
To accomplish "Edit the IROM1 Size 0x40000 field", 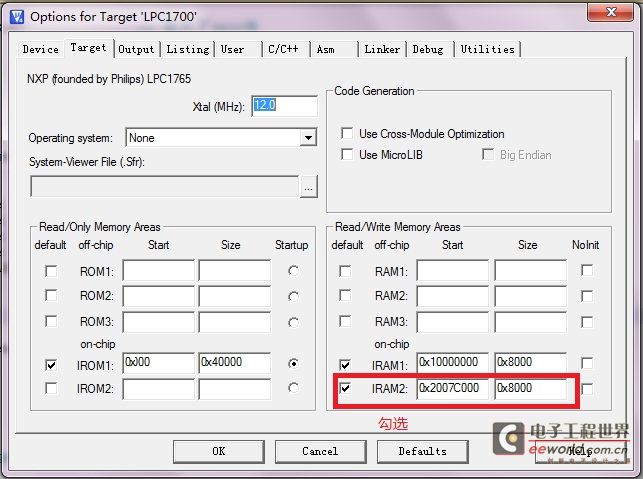I will [x=235, y=363].
